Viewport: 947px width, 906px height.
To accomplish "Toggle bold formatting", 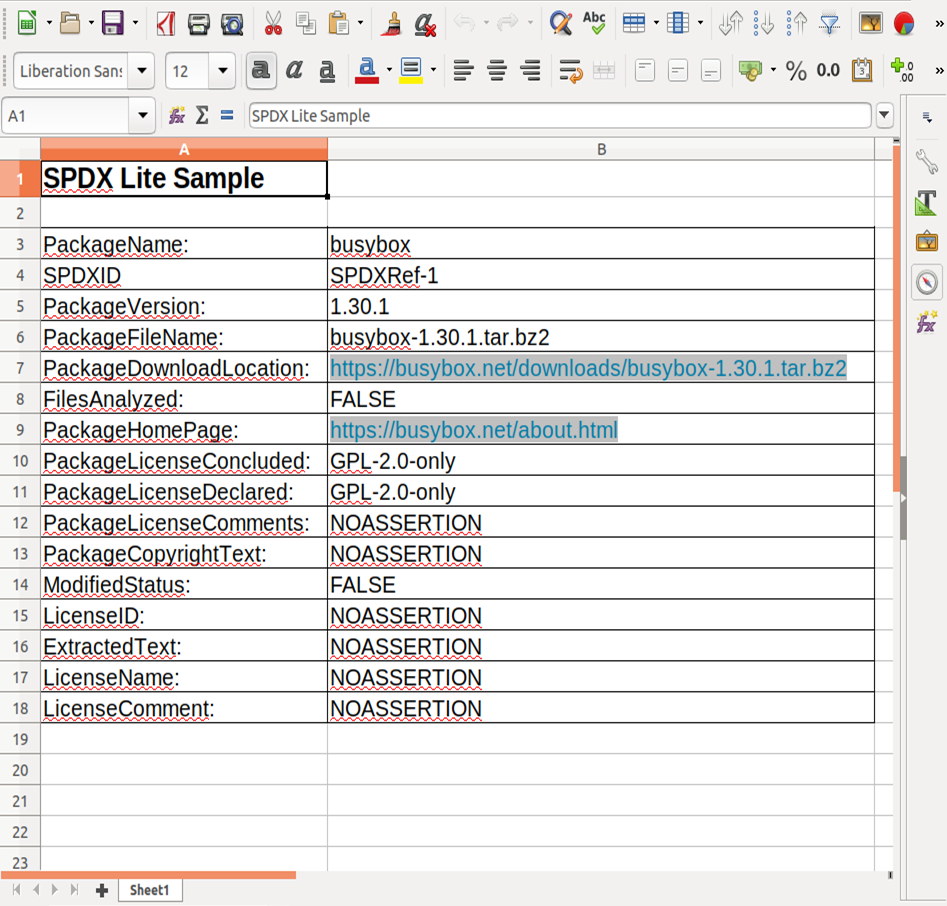I will click(261, 71).
